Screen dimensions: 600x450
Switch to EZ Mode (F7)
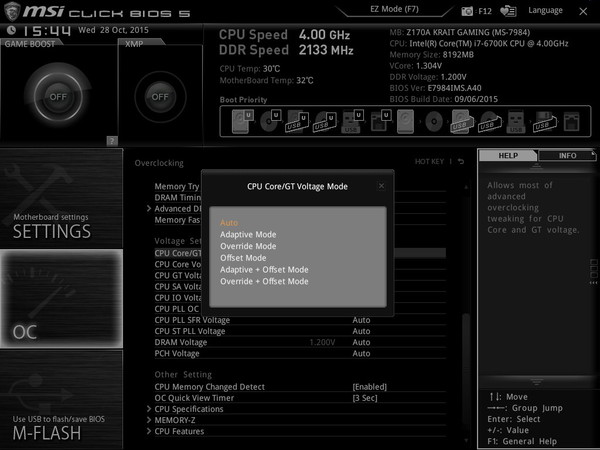(394, 9)
